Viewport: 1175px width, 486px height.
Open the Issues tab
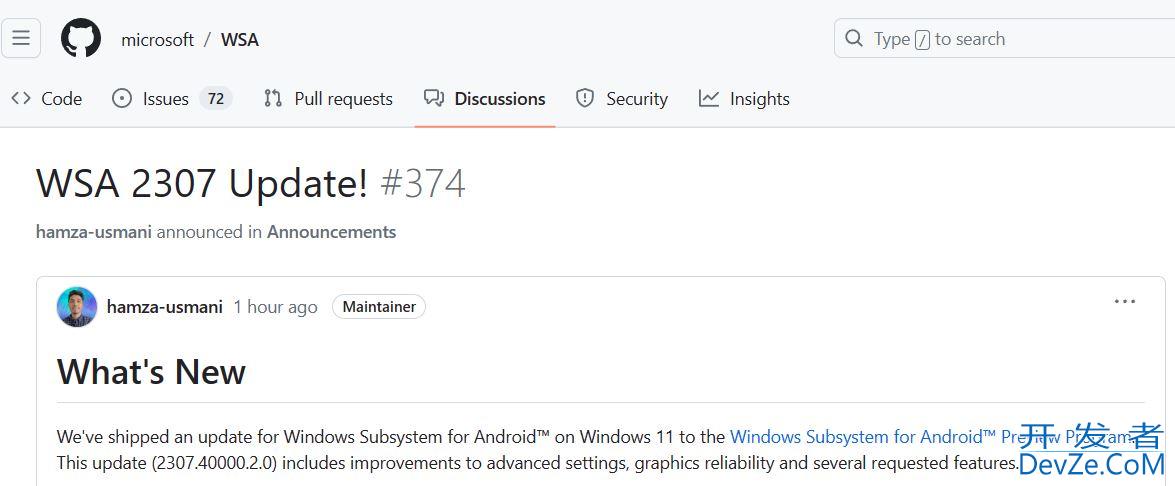point(165,99)
